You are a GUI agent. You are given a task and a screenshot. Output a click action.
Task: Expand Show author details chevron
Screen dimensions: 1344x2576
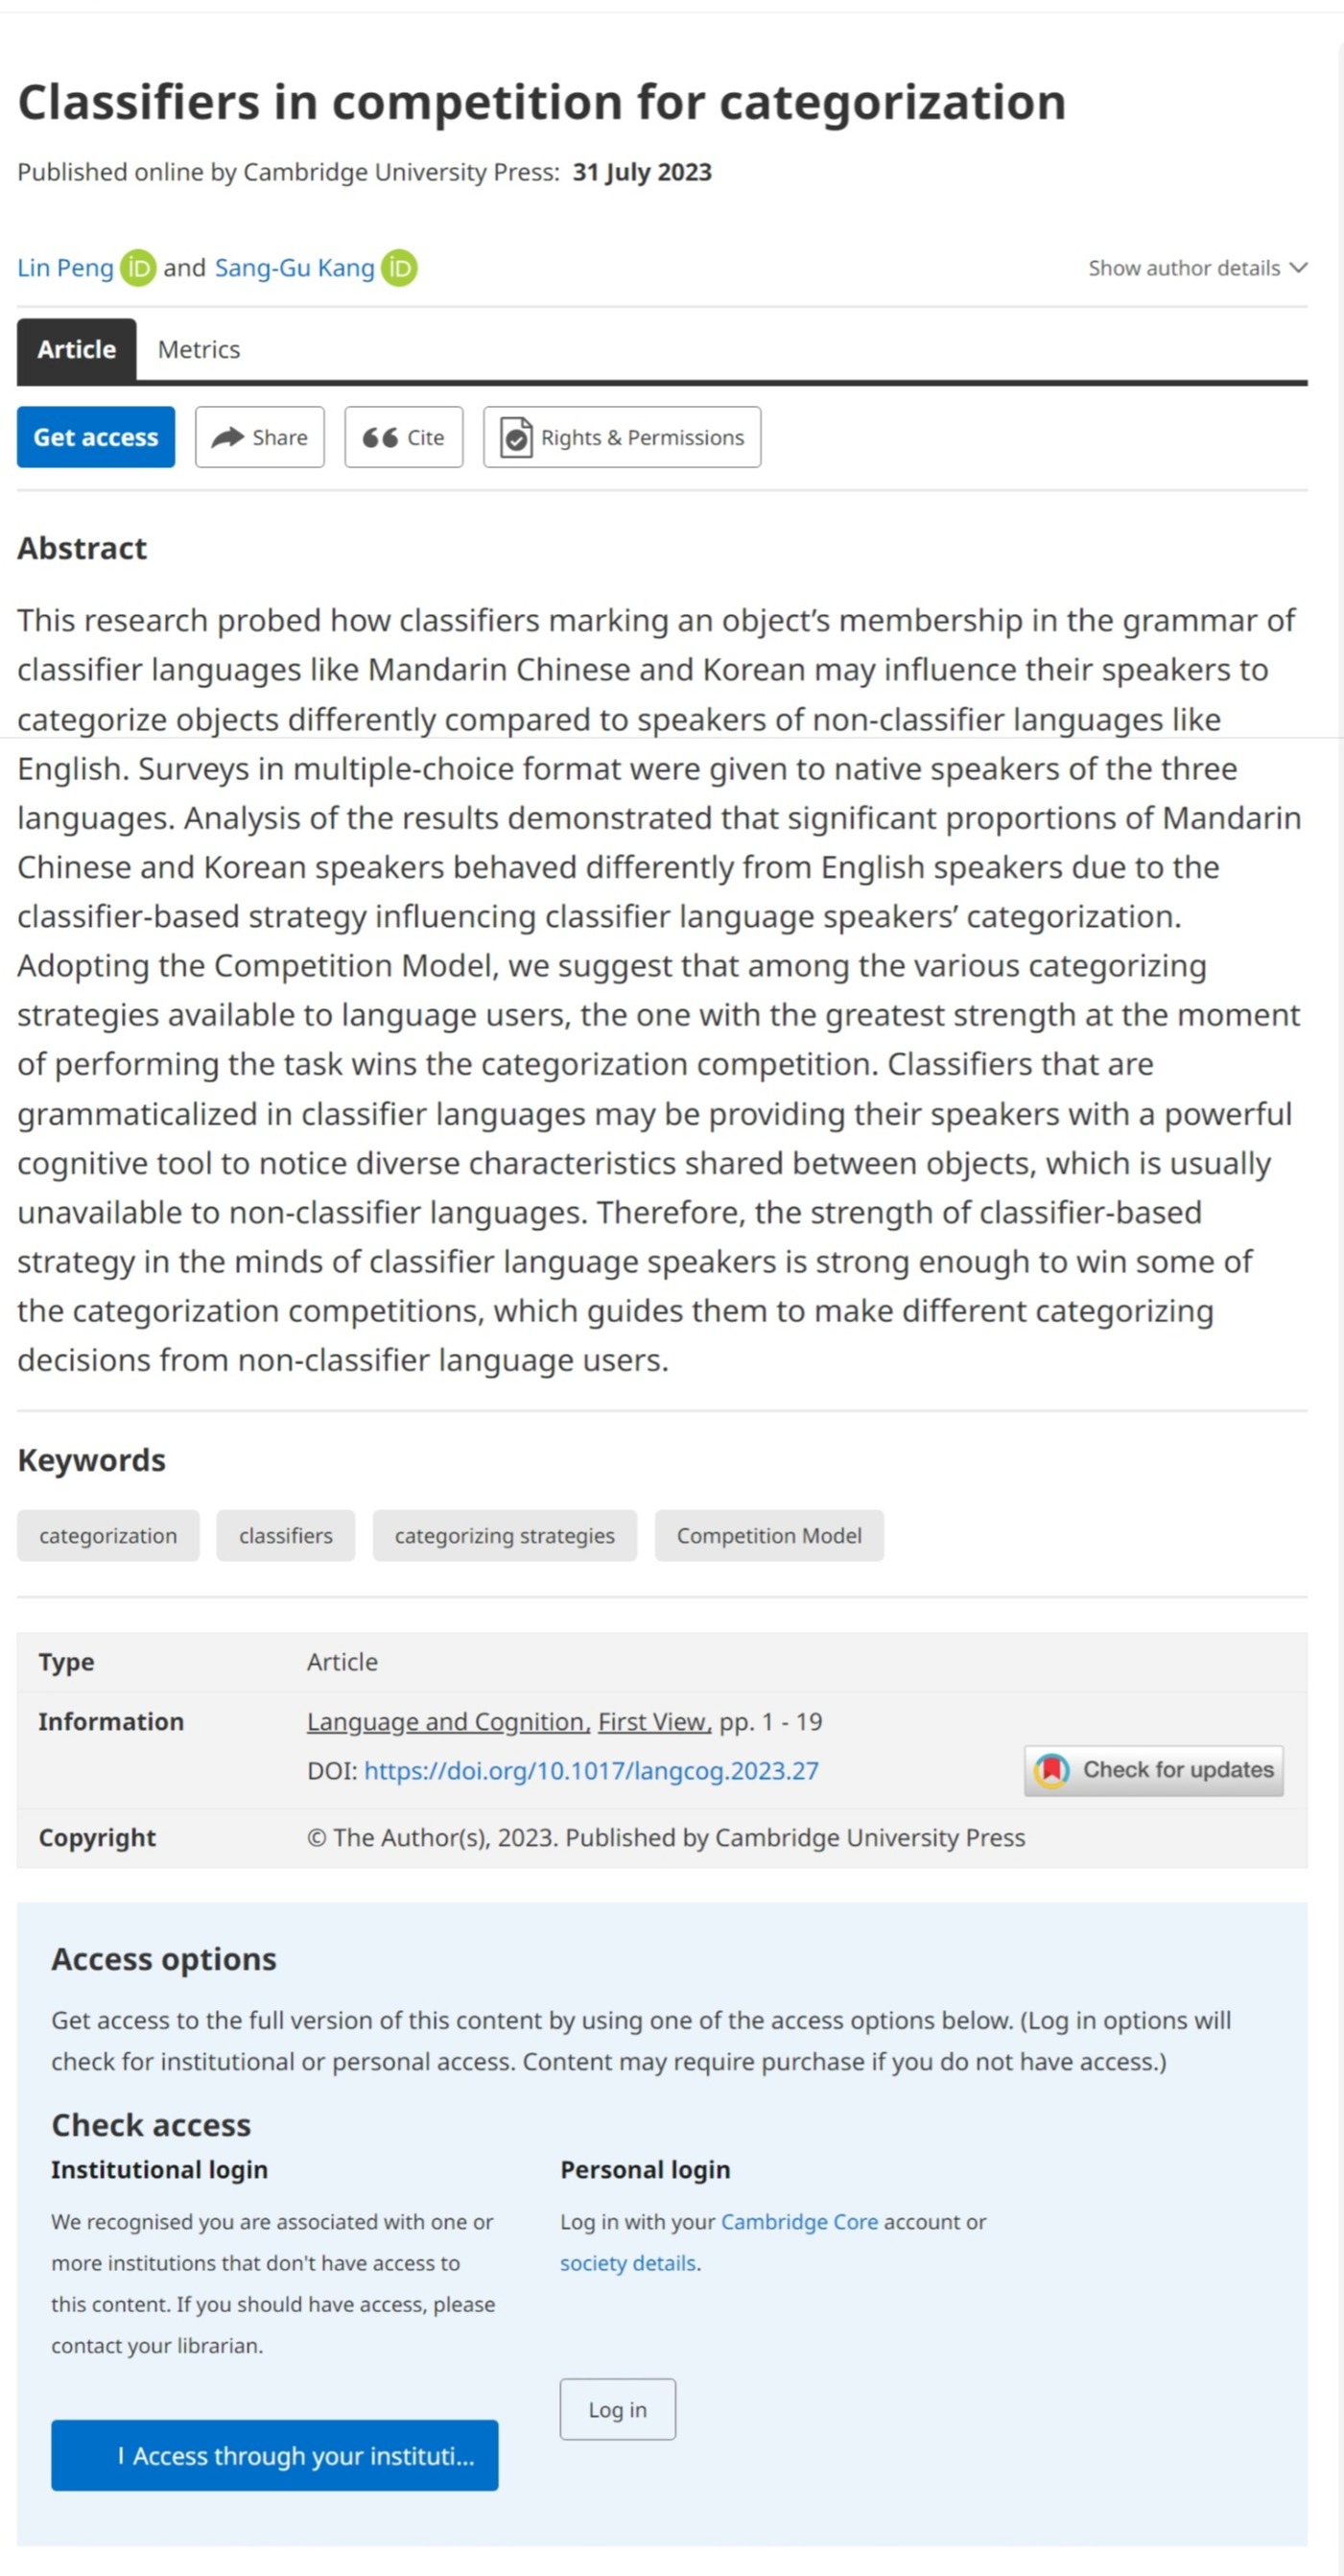pos(1298,268)
